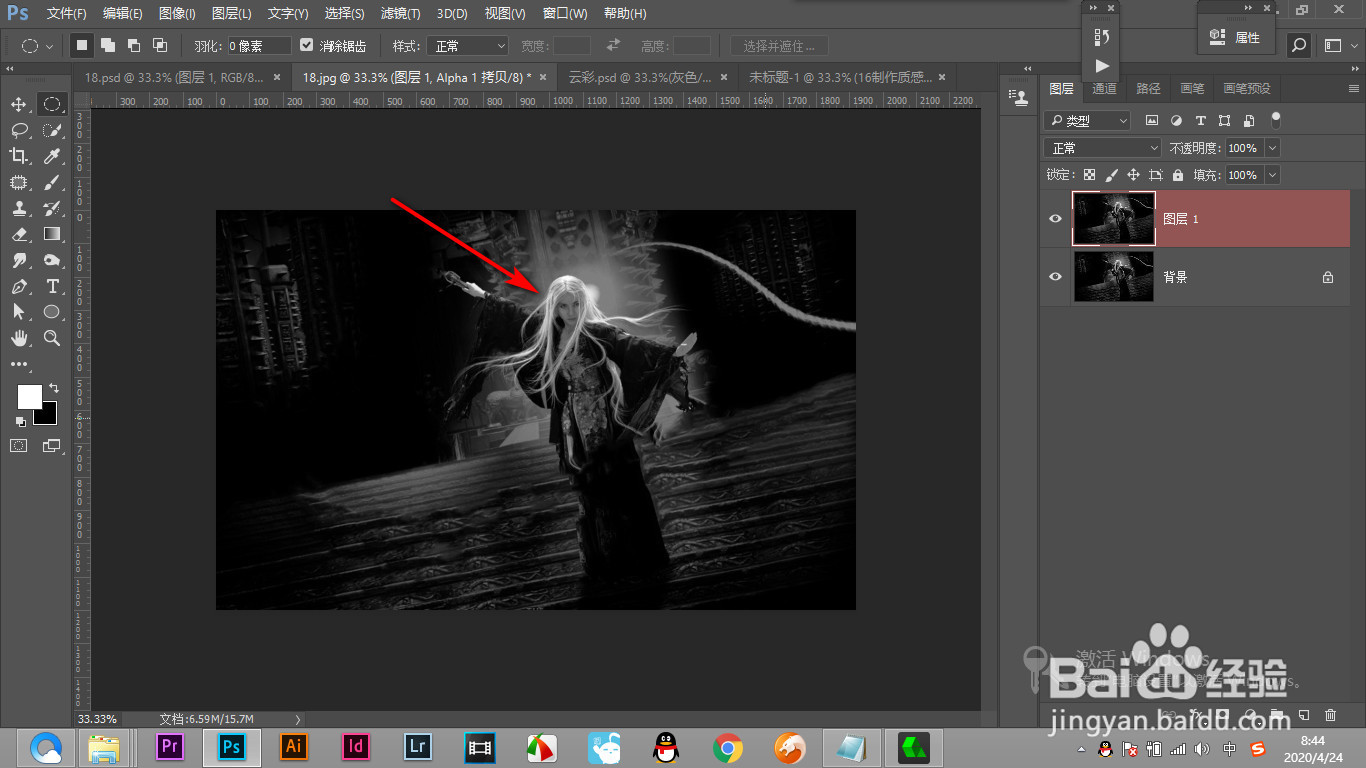The height and width of the screenshot is (768, 1366).
Task: Filter layers by type layers
Action: (x=1200, y=120)
